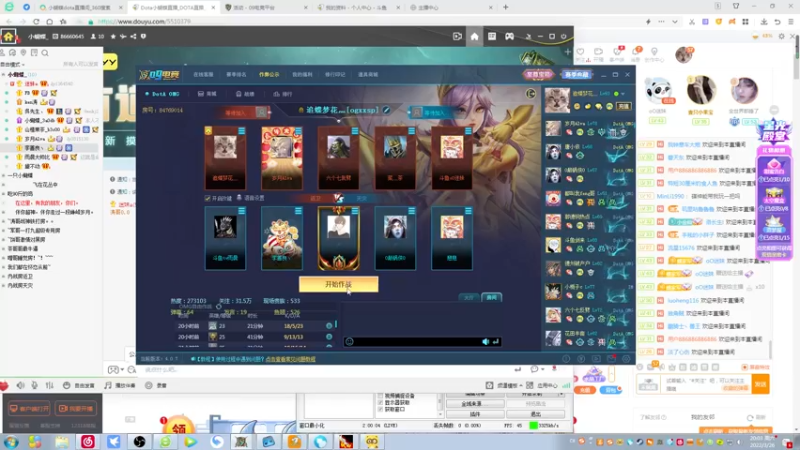Click the pink banner button in the client header
Image resolution: width=800 pixels, height=450 pixels.
tap(539, 74)
